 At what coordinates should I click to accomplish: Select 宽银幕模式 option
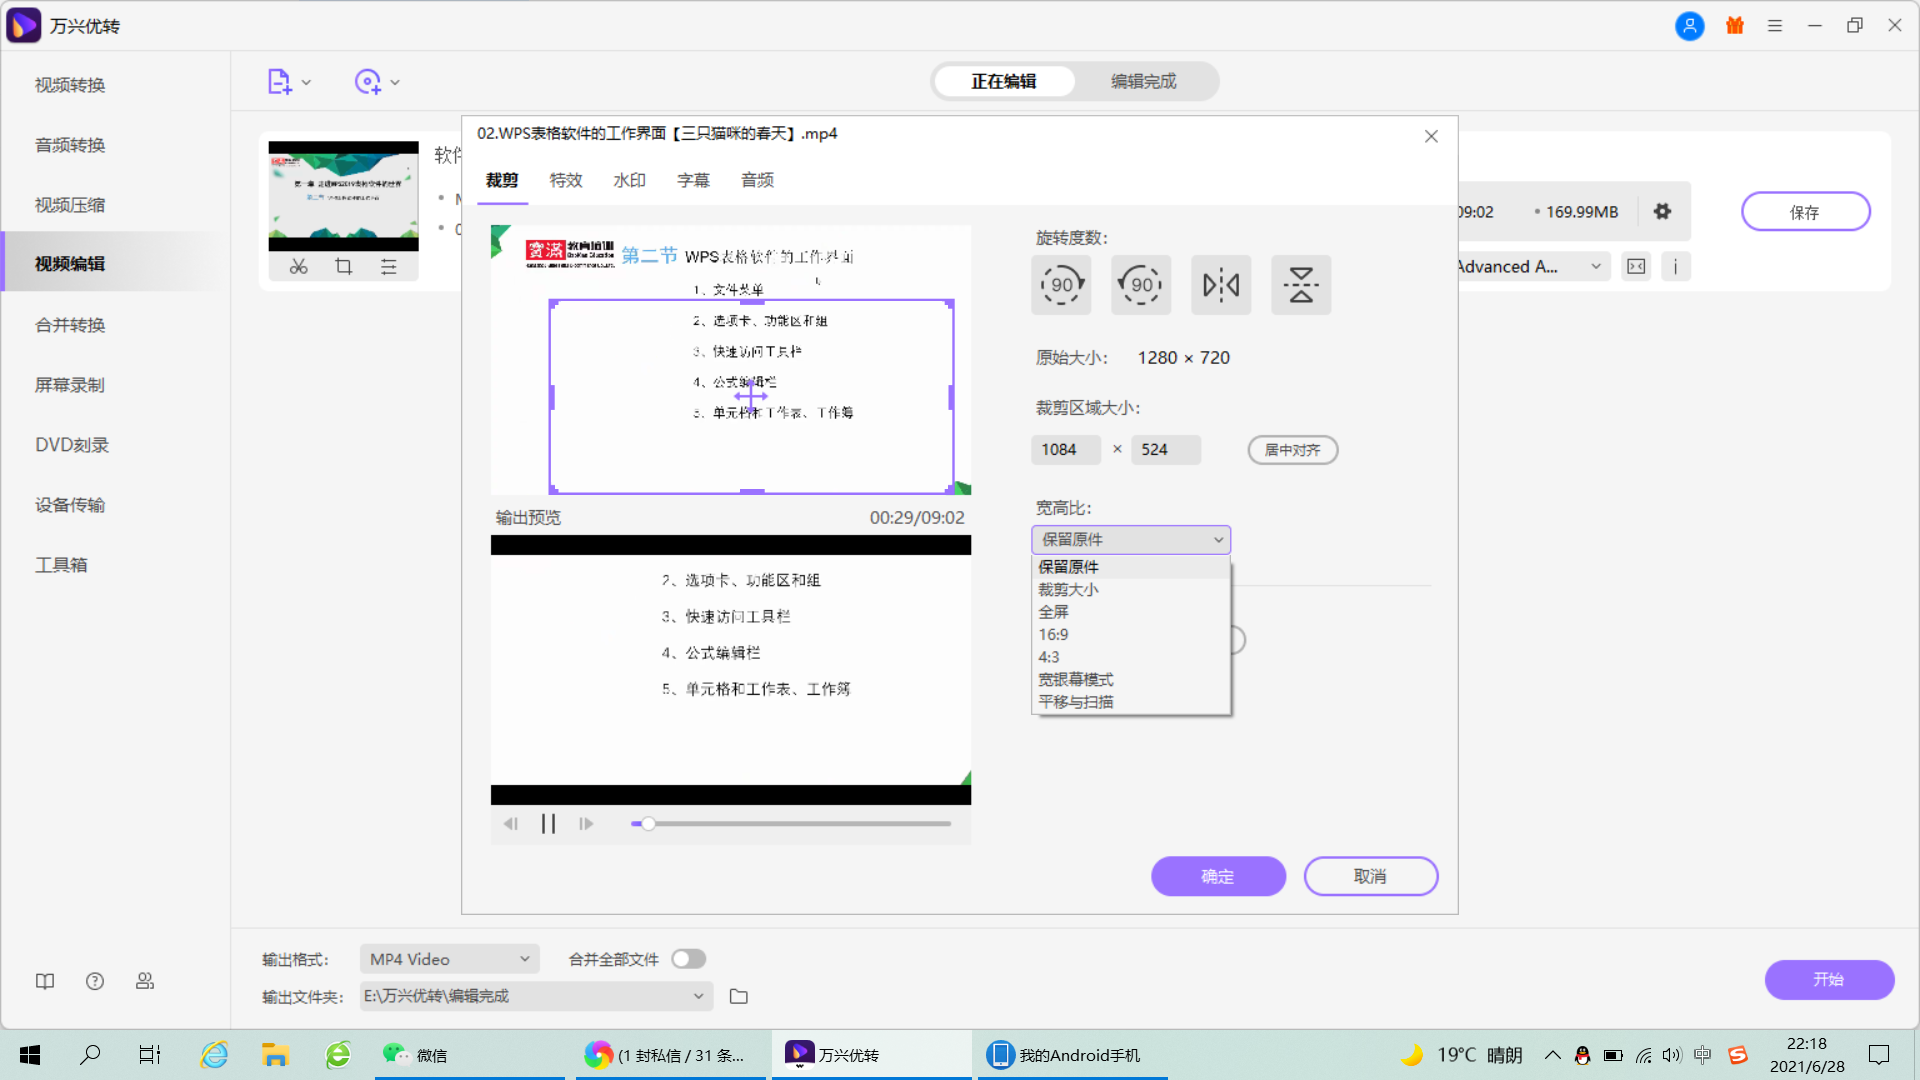(1130, 680)
